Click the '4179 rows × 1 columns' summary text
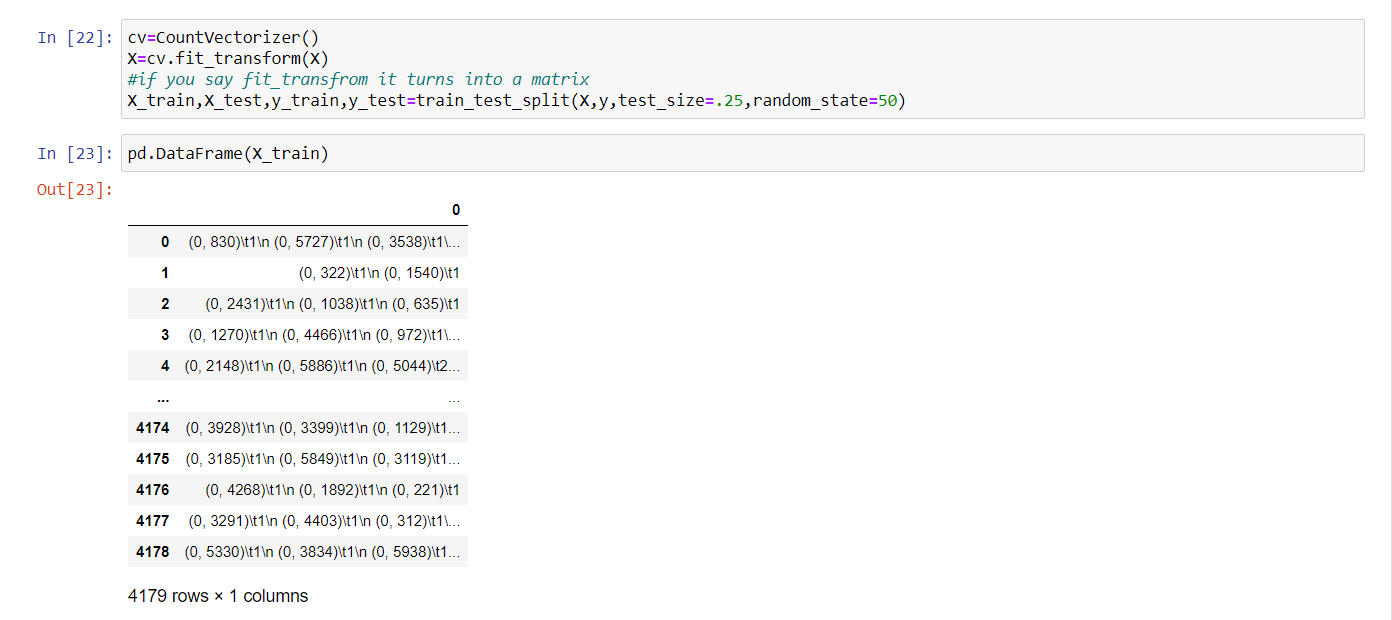Viewport: 1392px width, 620px height. click(219, 596)
